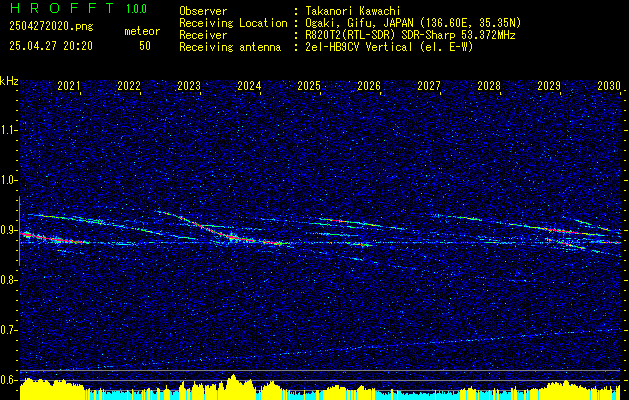The width and height of the screenshot is (629, 400).
Task: Click the HROFFT title text
Action: pyautogui.click(x=62, y=8)
